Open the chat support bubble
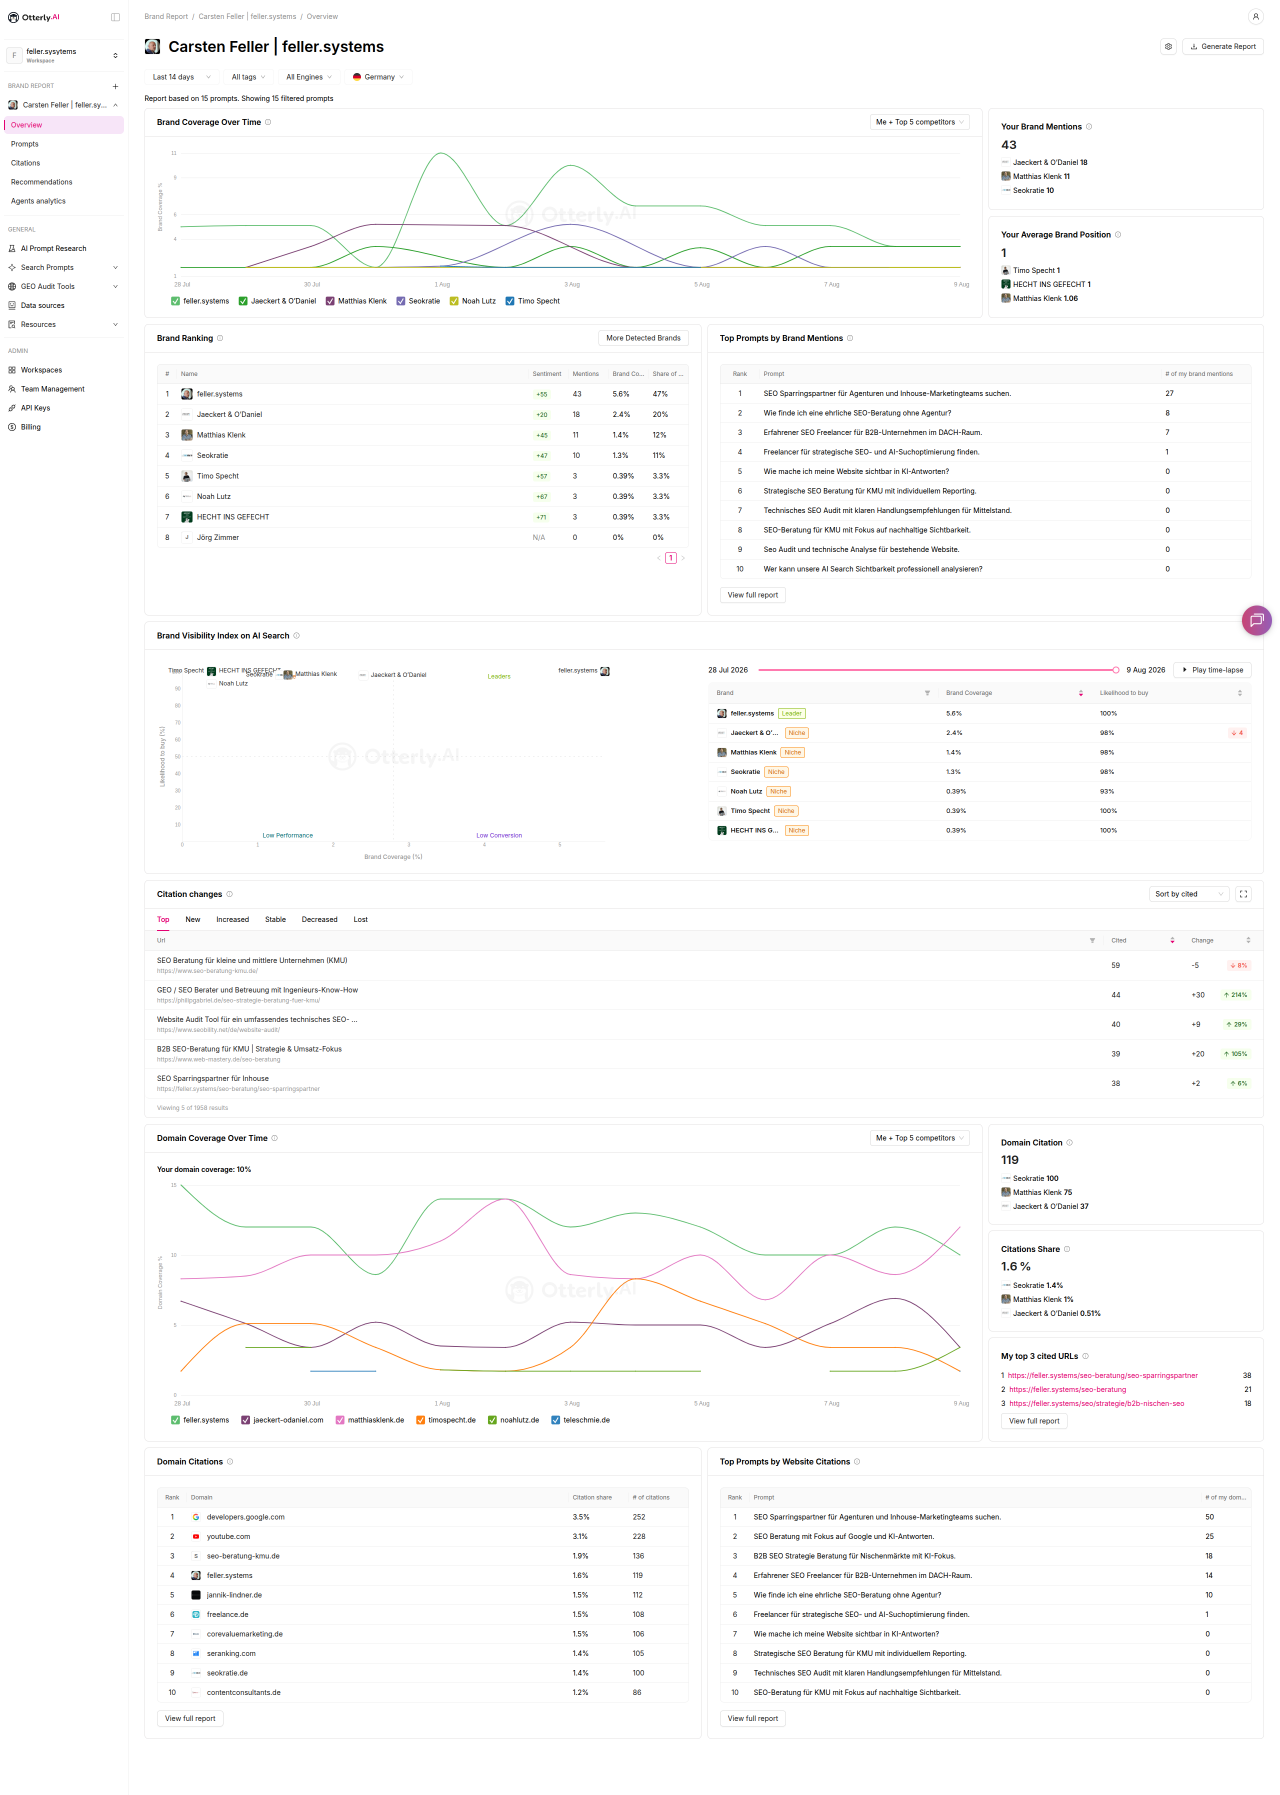The height and width of the screenshot is (1795, 1280). point(1256,620)
